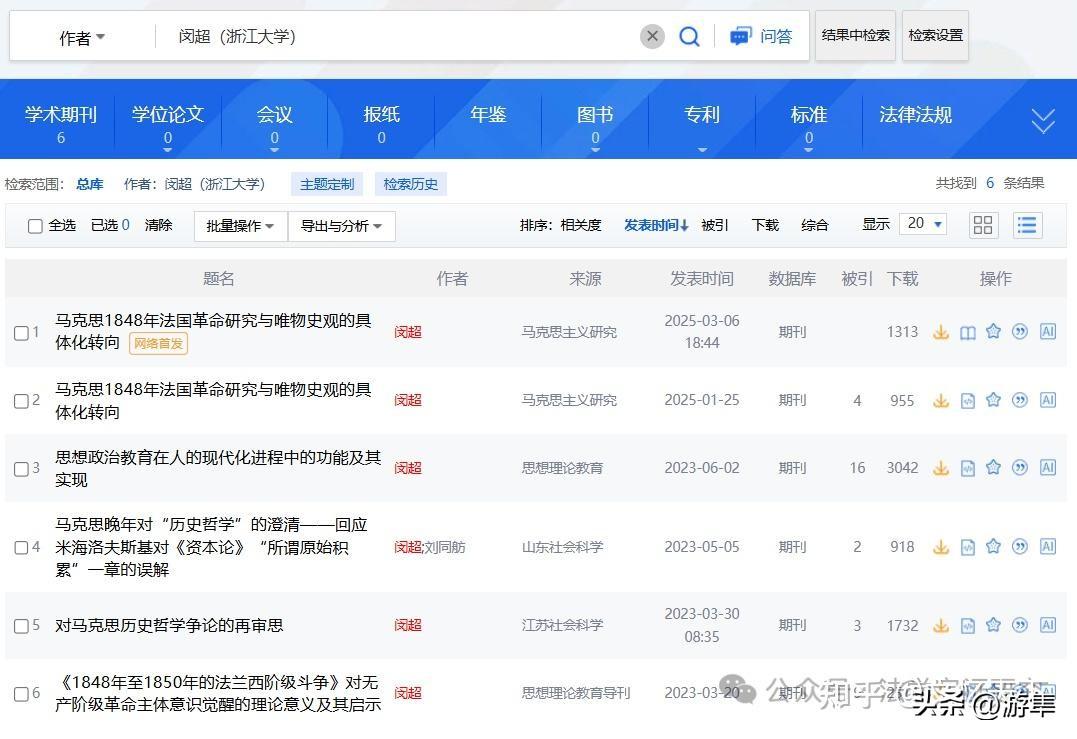Image resolution: width=1077 pixels, height=739 pixels.
Task: Tick the checkbox for result 3
Action: 21,468
